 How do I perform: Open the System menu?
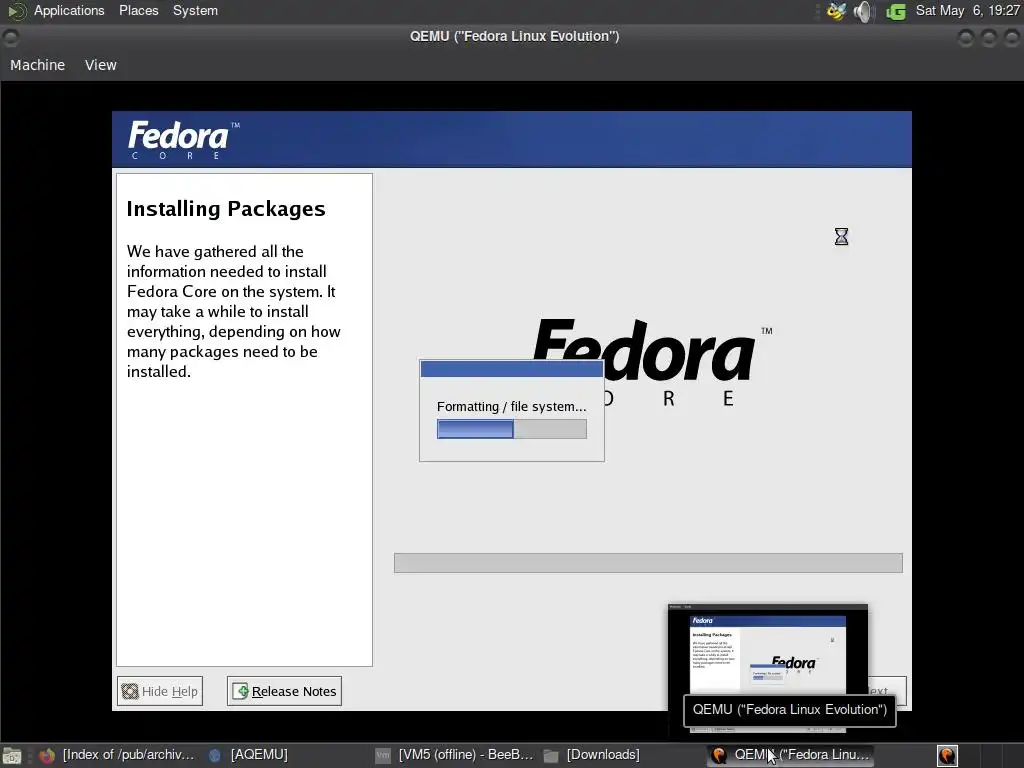point(195,10)
